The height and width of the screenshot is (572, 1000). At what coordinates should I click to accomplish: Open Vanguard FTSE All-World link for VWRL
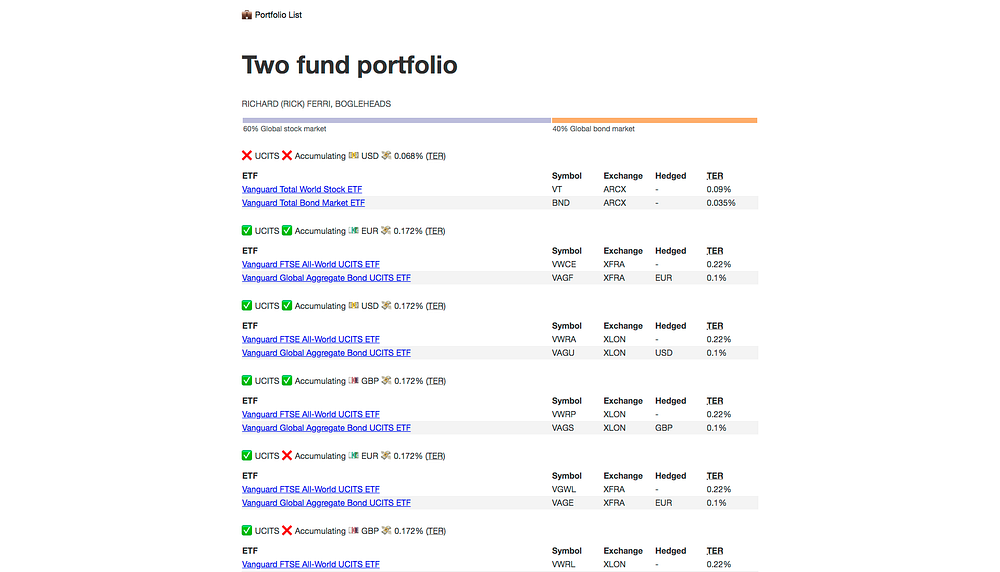311,564
